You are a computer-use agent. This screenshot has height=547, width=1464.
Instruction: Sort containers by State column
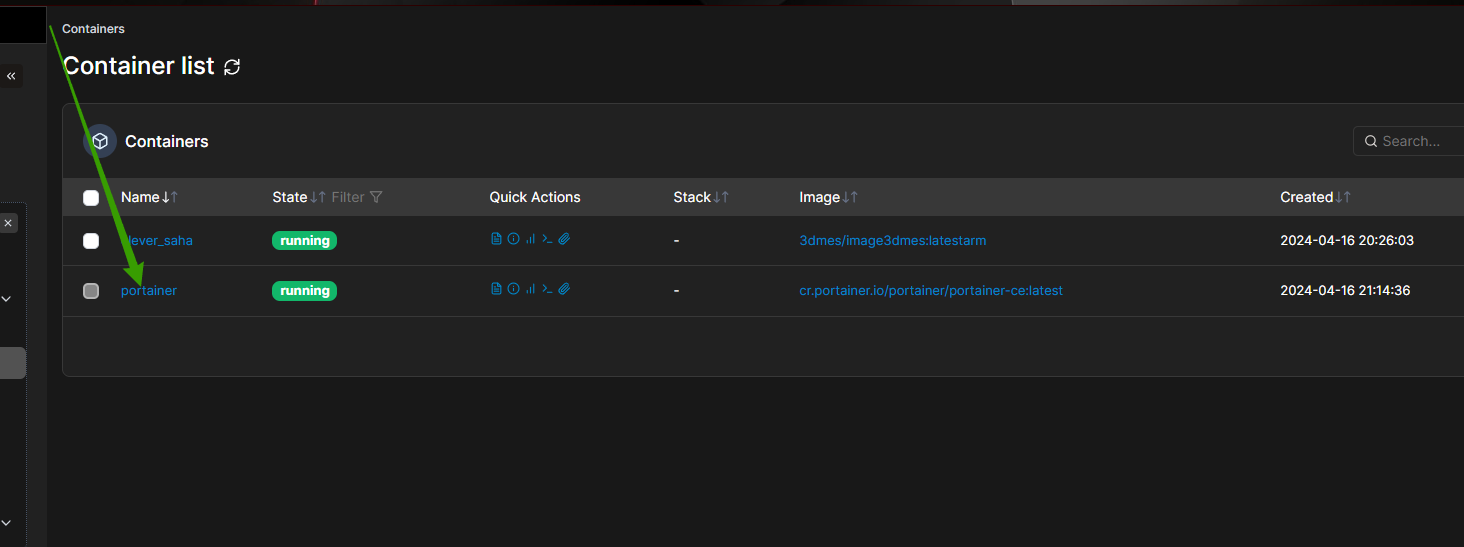[299, 197]
